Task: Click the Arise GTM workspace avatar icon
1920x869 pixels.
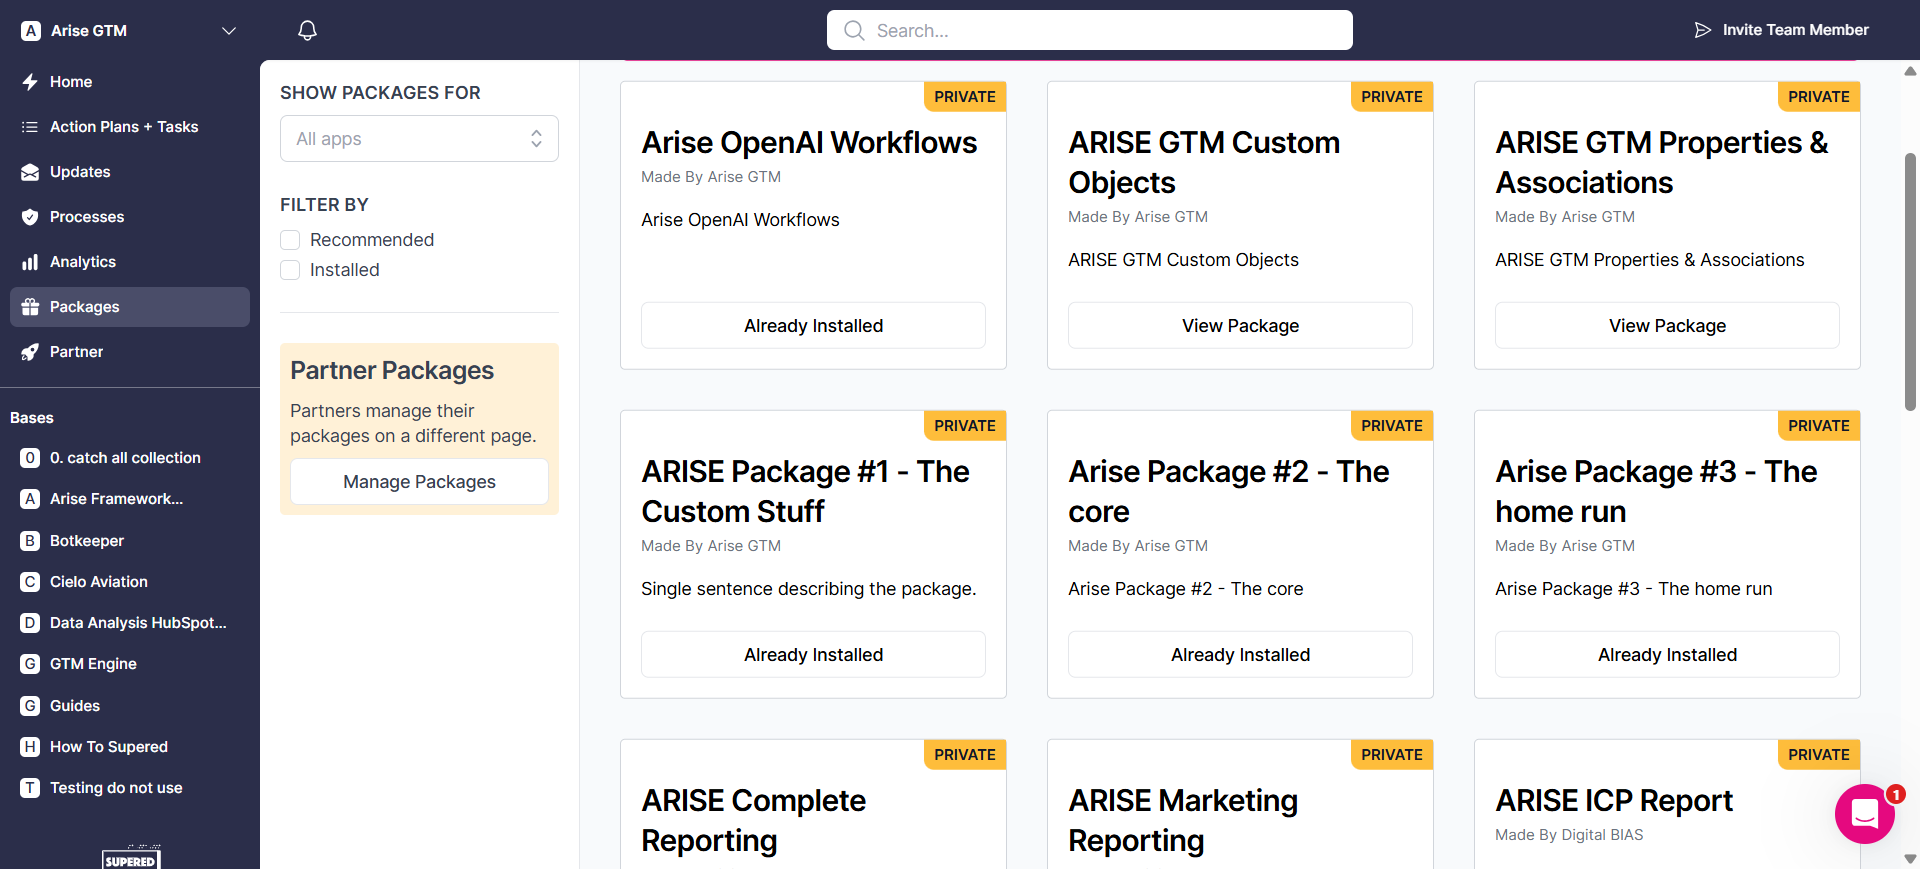Action: pyautogui.click(x=31, y=31)
